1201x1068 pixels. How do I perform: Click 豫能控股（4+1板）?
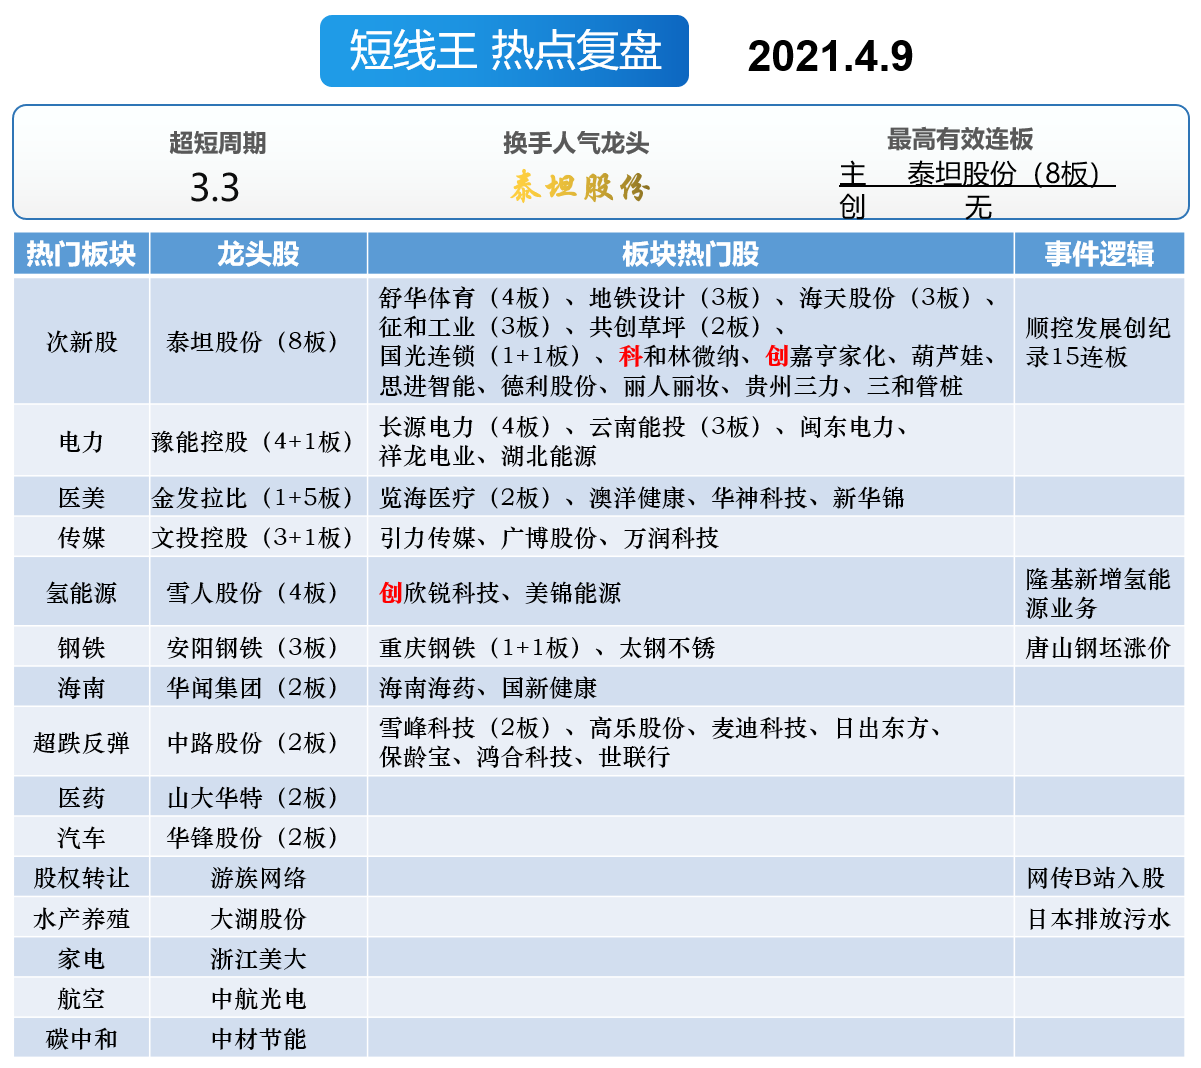(x=258, y=441)
